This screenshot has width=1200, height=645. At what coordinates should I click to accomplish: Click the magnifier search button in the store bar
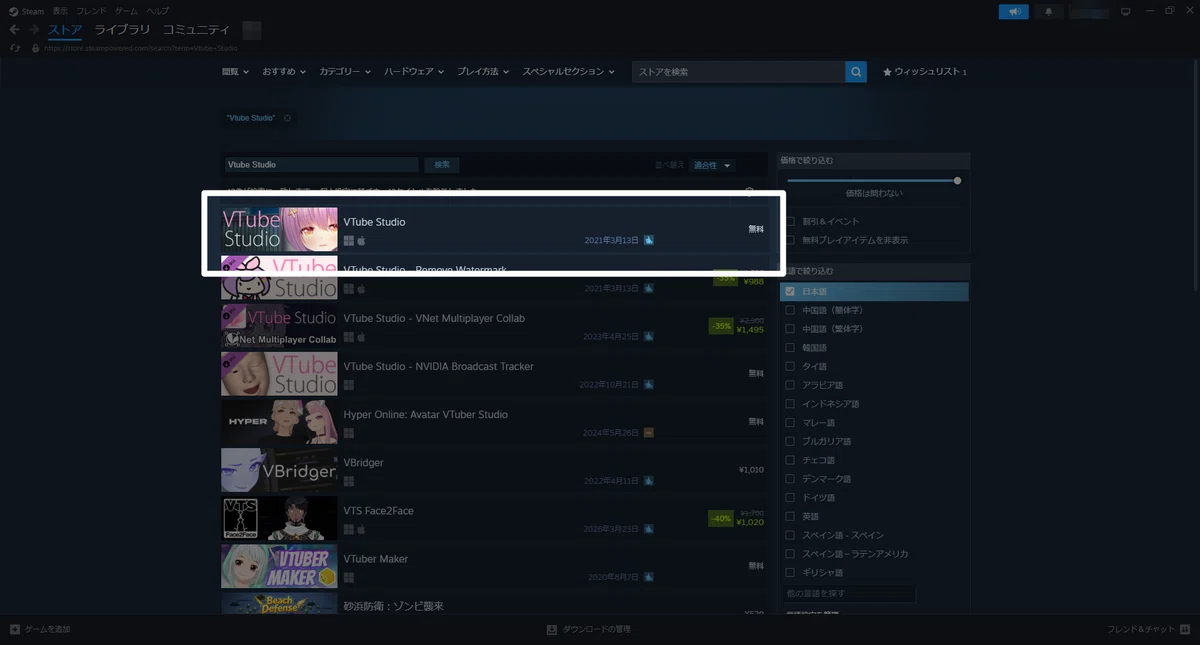pyautogui.click(x=855, y=72)
